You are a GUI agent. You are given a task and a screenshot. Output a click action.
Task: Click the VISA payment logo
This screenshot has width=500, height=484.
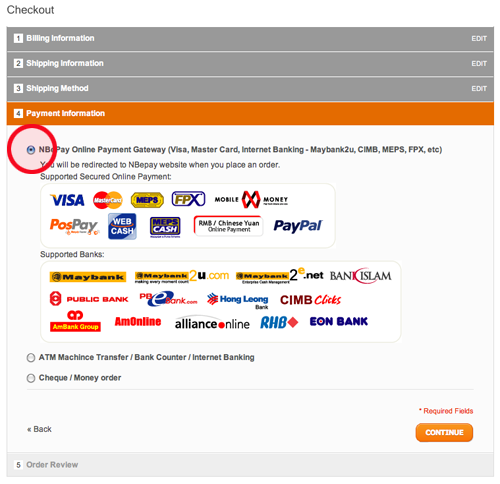[x=67, y=200]
